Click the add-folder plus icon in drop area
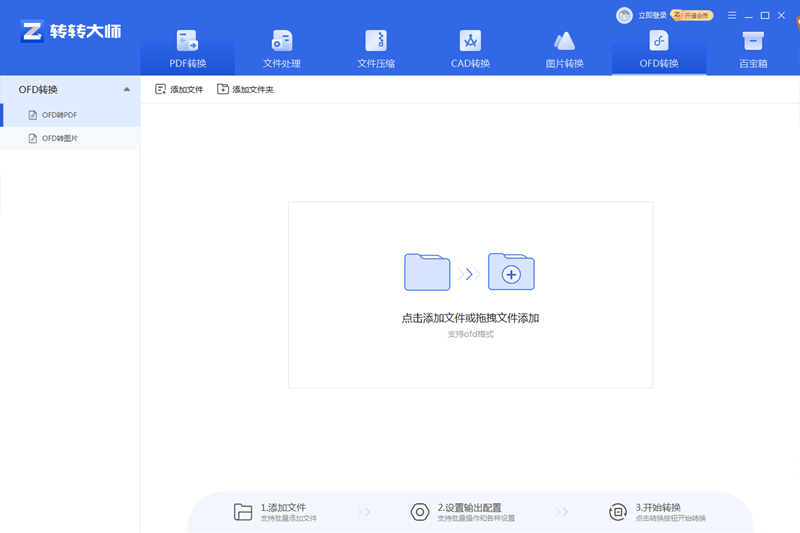The width and height of the screenshot is (800, 533). tap(511, 273)
